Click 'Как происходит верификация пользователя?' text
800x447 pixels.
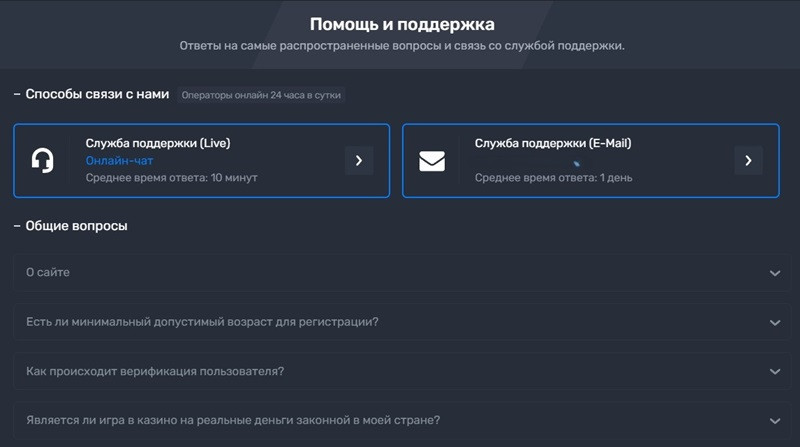[x=155, y=371]
